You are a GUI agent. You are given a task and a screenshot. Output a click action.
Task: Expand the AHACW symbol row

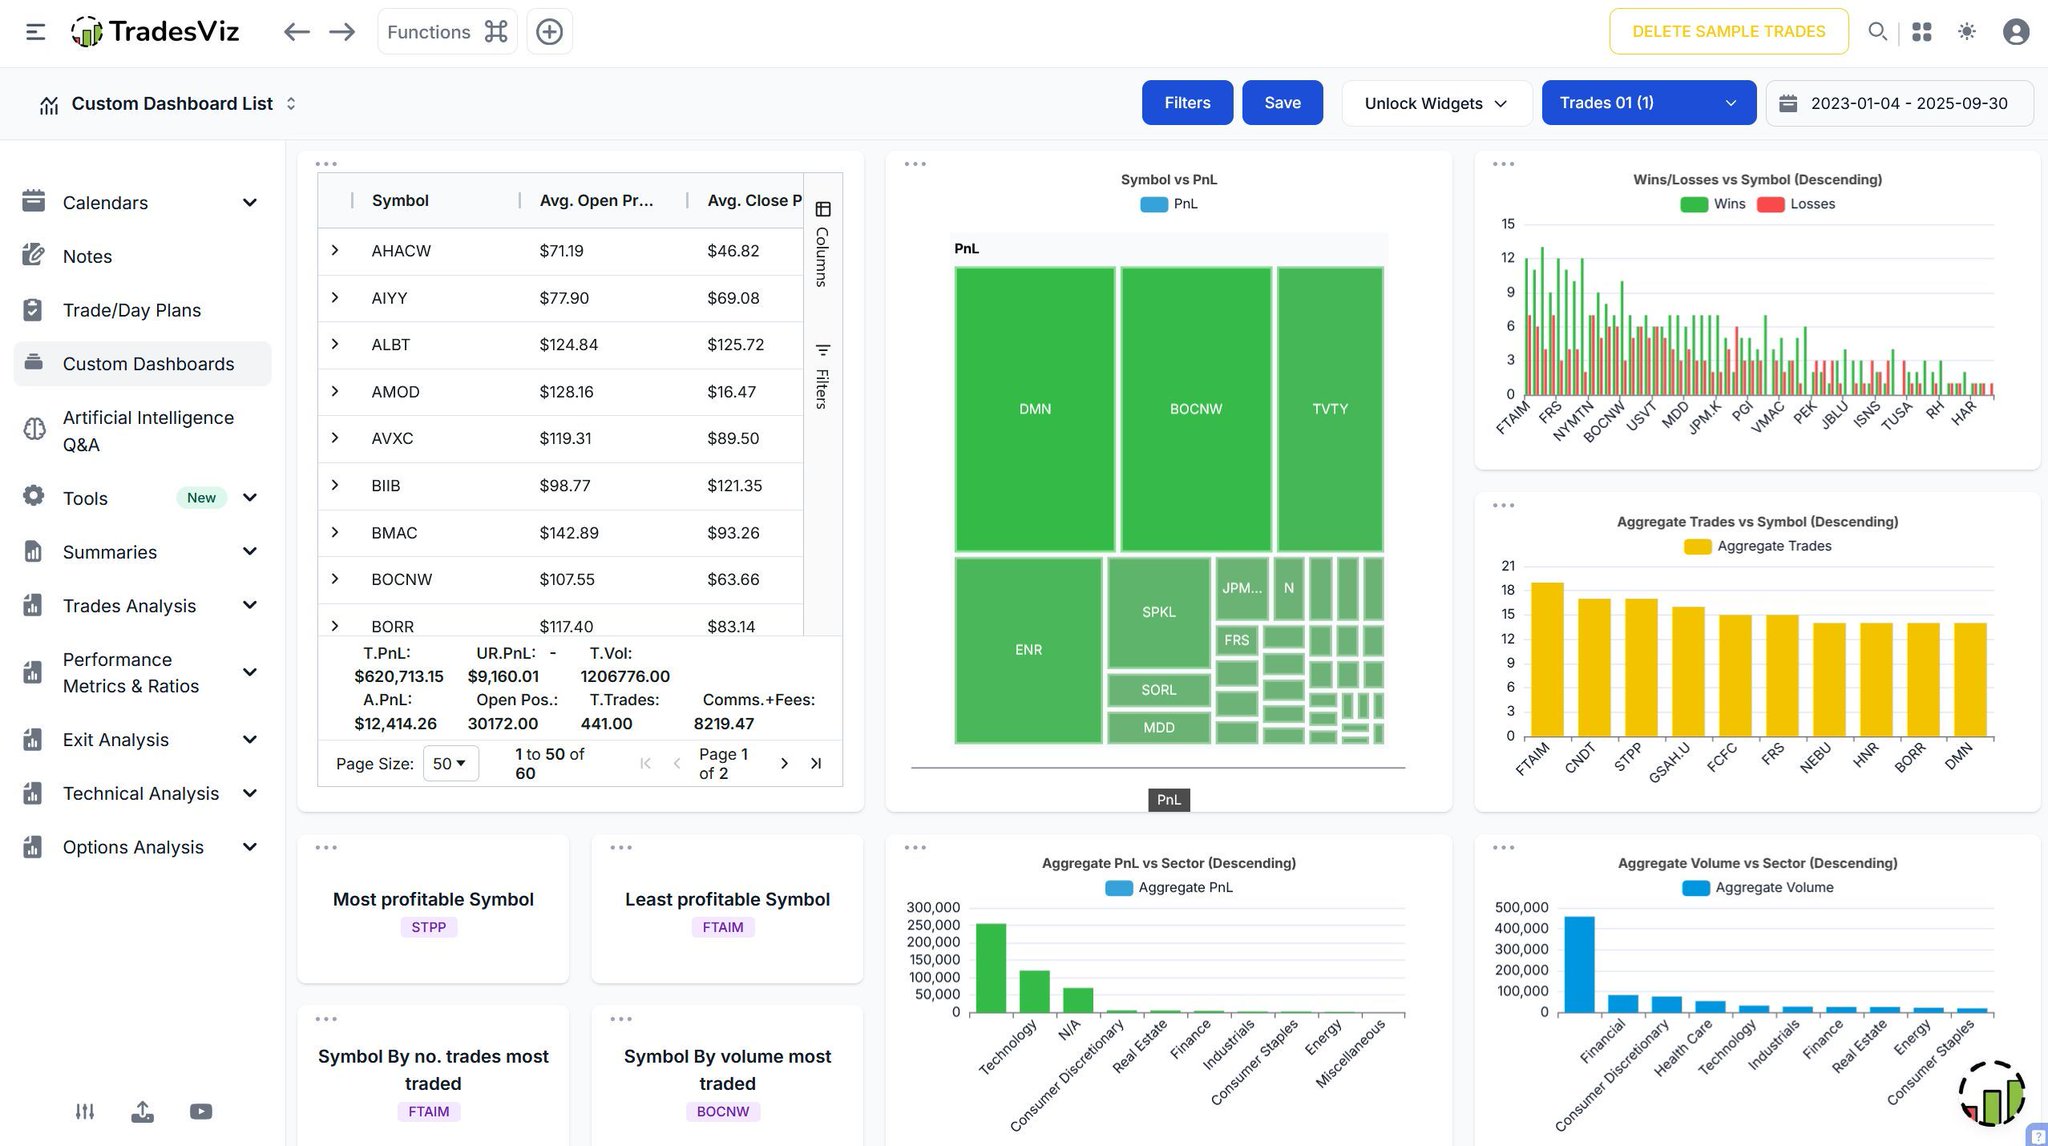tap(335, 250)
